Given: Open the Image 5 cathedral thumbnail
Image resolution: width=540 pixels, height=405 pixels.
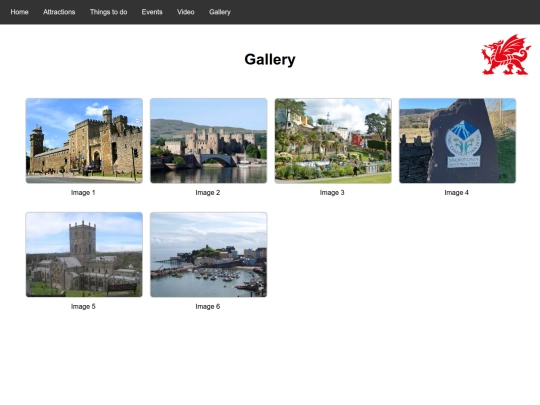Looking at the screenshot, I should (x=84, y=255).
